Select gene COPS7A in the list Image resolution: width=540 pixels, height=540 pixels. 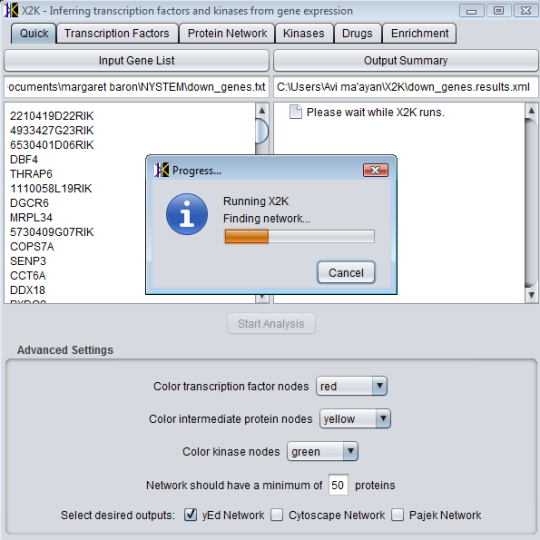(x=32, y=247)
